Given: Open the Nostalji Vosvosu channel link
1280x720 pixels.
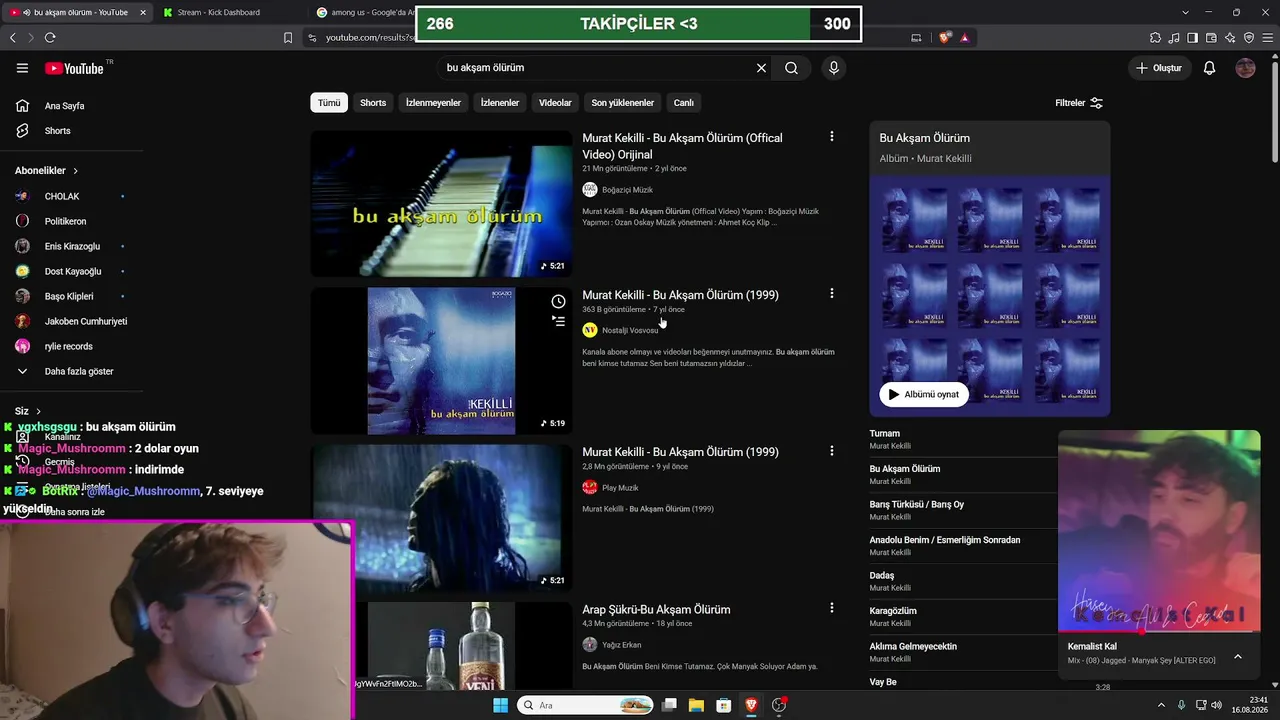Looking at the screenshot, I should 630,330.
